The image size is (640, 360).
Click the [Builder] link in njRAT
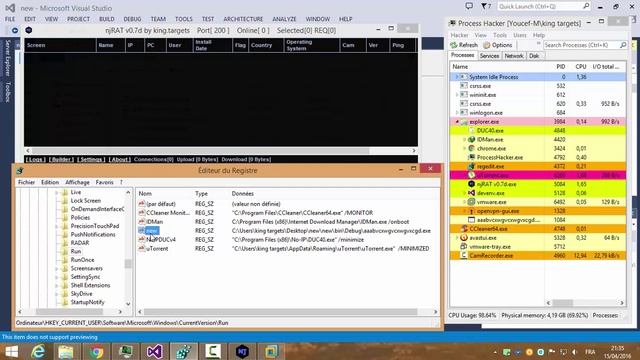62,160
